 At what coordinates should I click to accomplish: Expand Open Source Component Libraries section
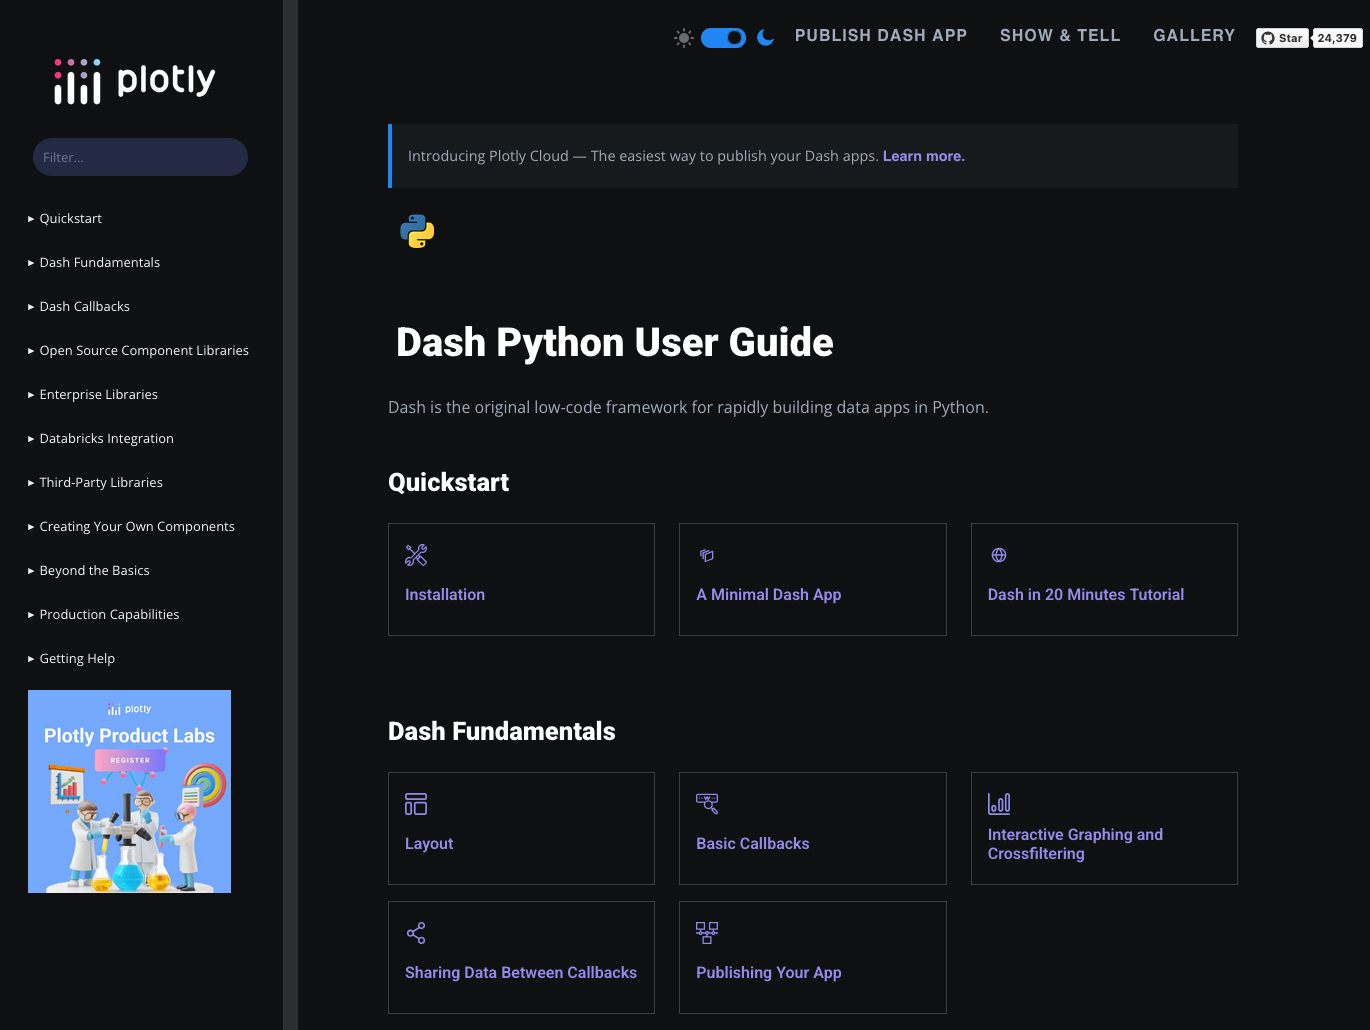pyautogui.click(x=143, y=351)
